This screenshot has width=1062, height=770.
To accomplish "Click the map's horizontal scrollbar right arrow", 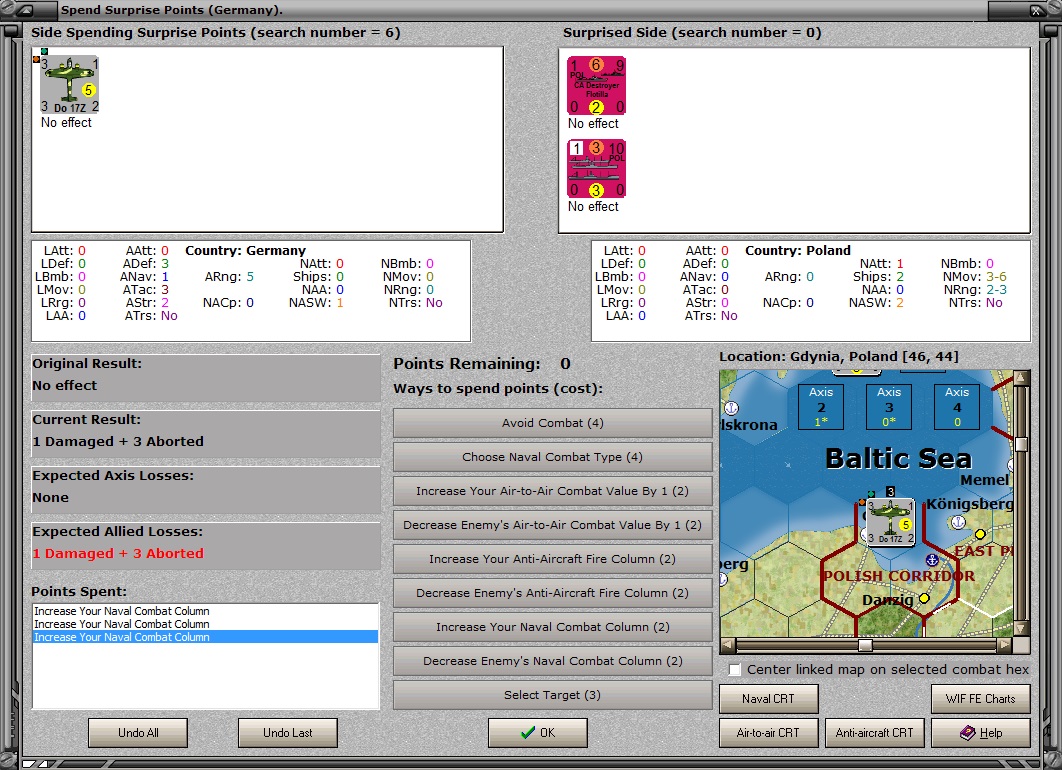I will point(1003,645).
